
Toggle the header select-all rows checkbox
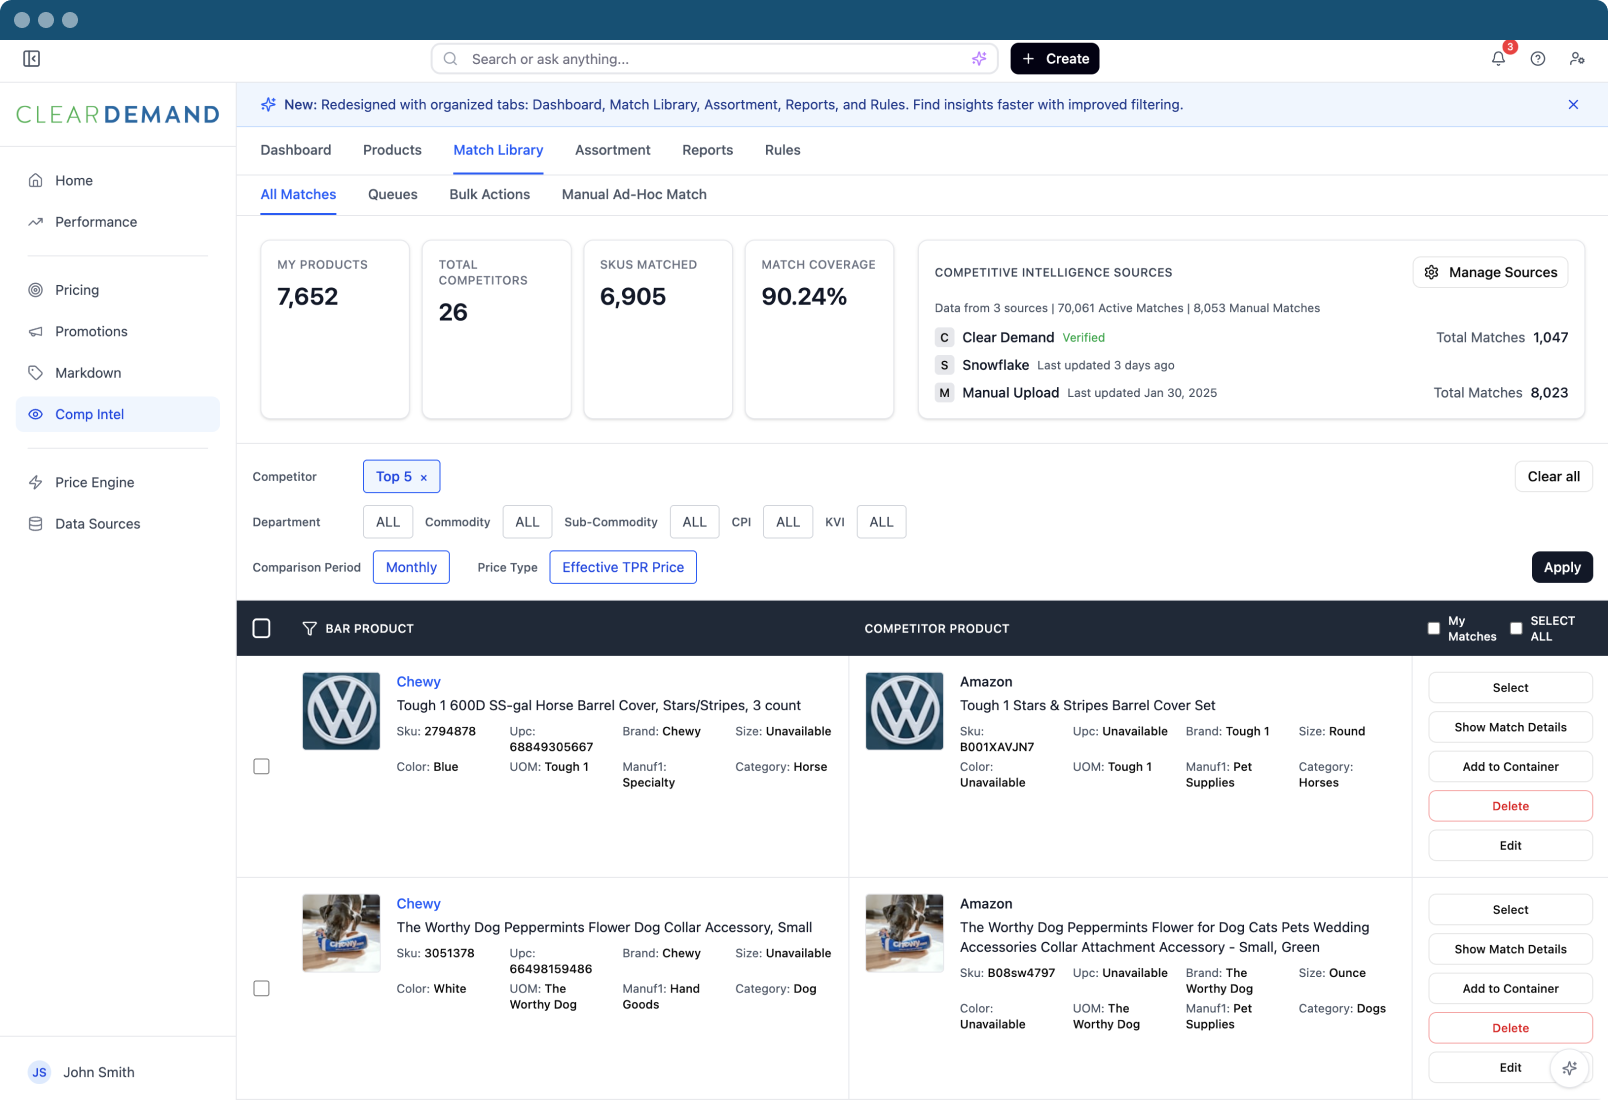click(x=262, y=629)
